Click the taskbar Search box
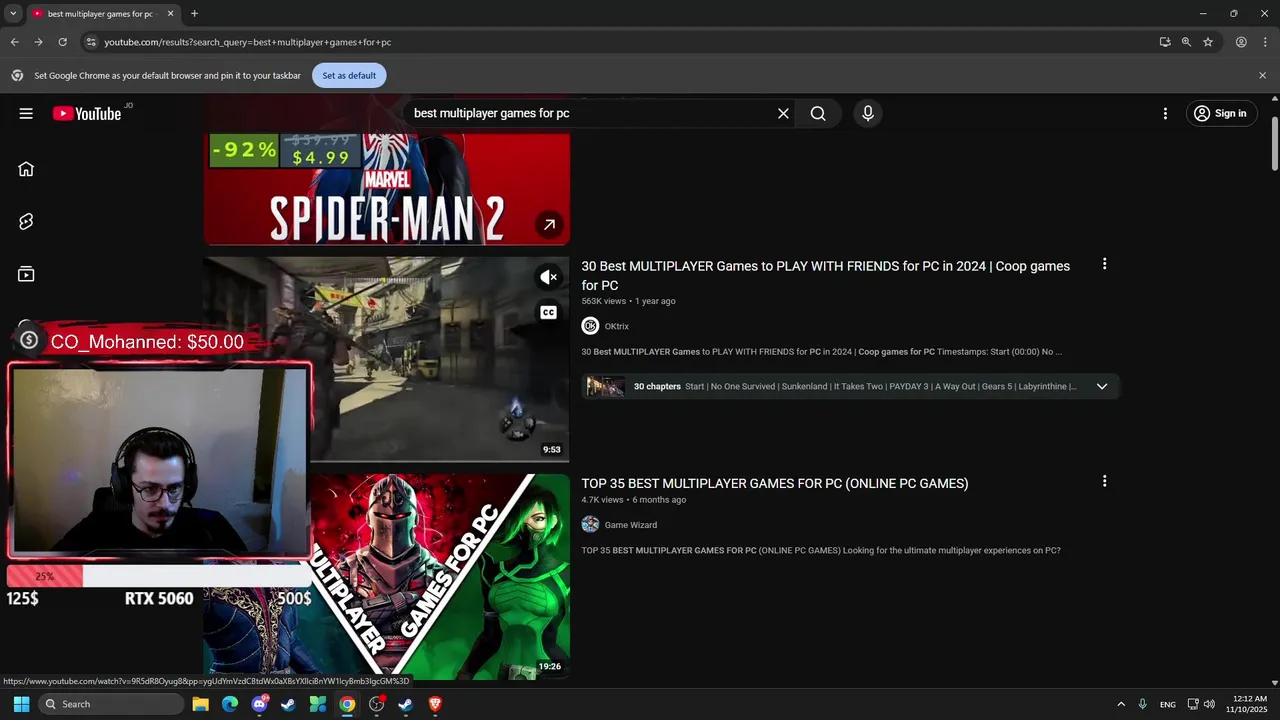Image resolution: width=1280 pixels, height=720 pixels. click(x=112, y=704)
